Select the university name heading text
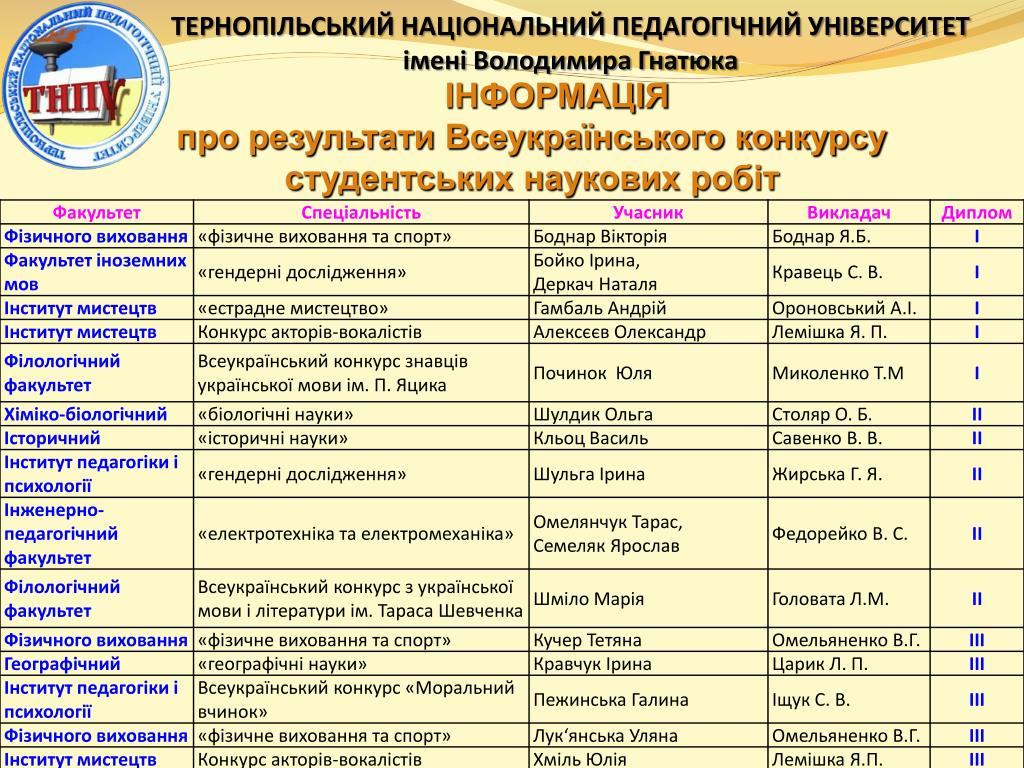Viewport: 1024px width, 768px height. pyautogui.click(x=570, y=27)
